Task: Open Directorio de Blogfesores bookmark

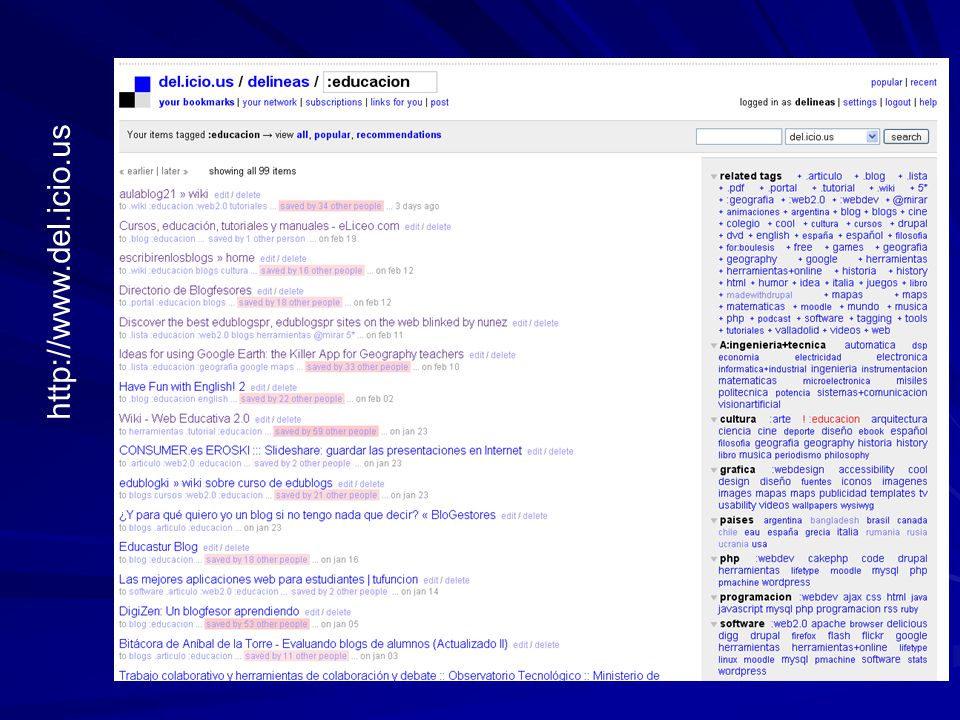Action: [x=186, y=290]
